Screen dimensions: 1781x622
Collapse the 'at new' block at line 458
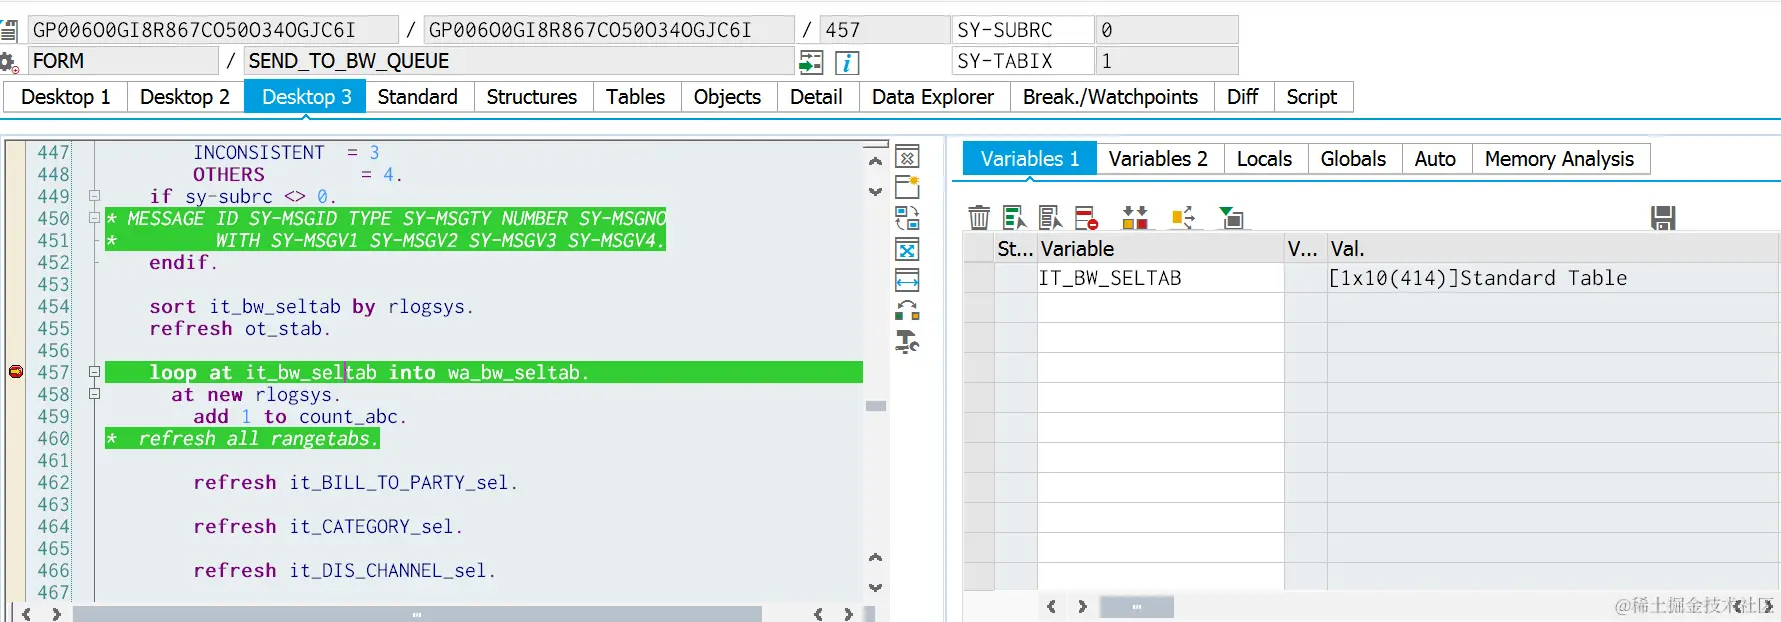[x=94, y=394]
